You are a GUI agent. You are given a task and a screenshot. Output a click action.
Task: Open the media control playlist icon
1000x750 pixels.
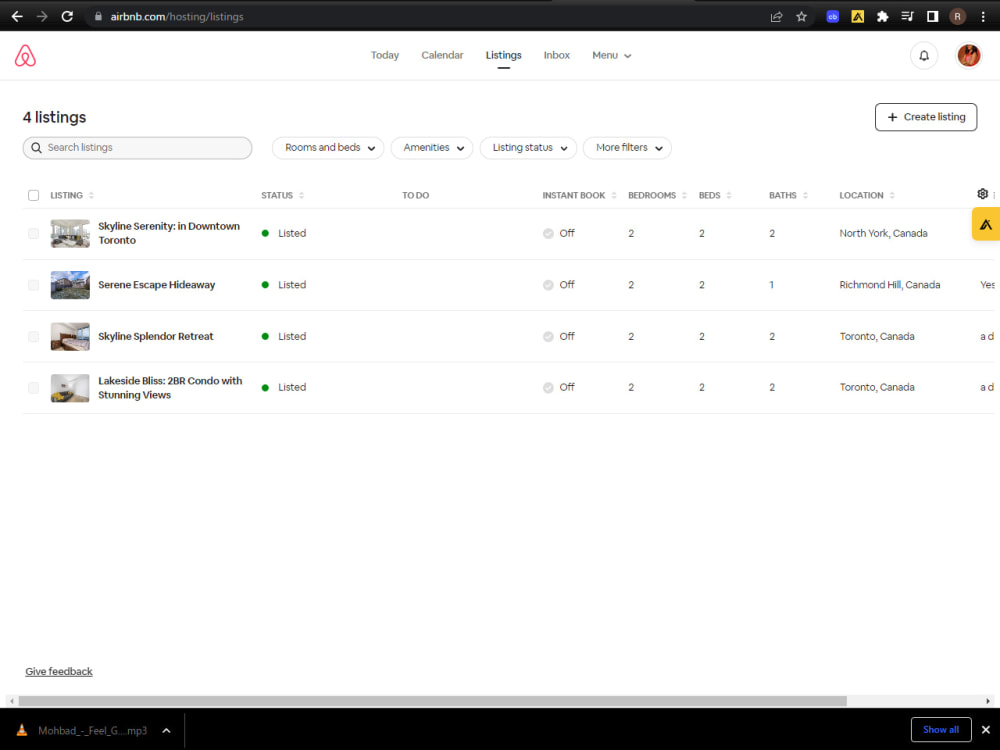(x=907, y=17)
